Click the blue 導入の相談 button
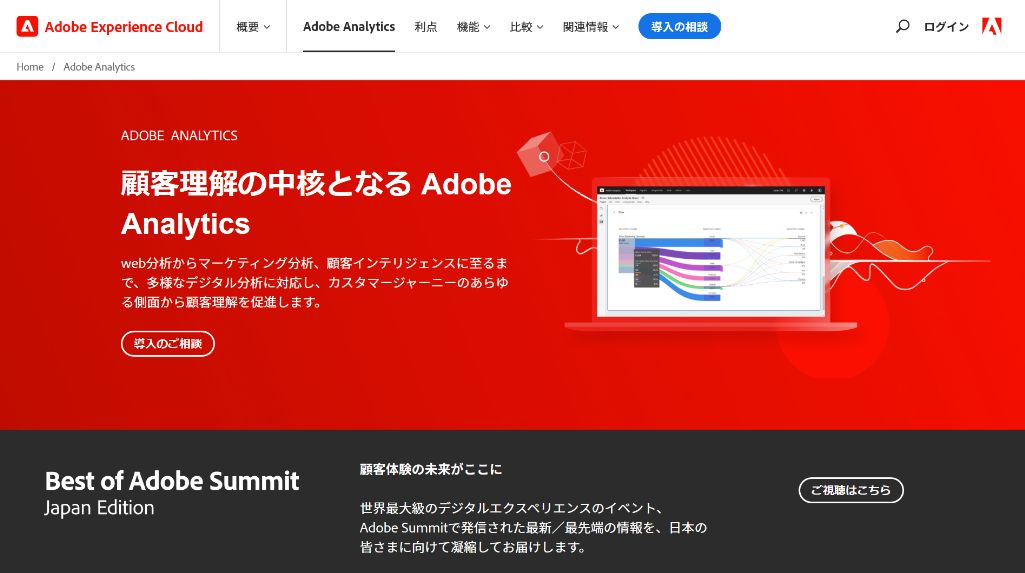Screen dimensions: 1025x573 pos(679,26)
